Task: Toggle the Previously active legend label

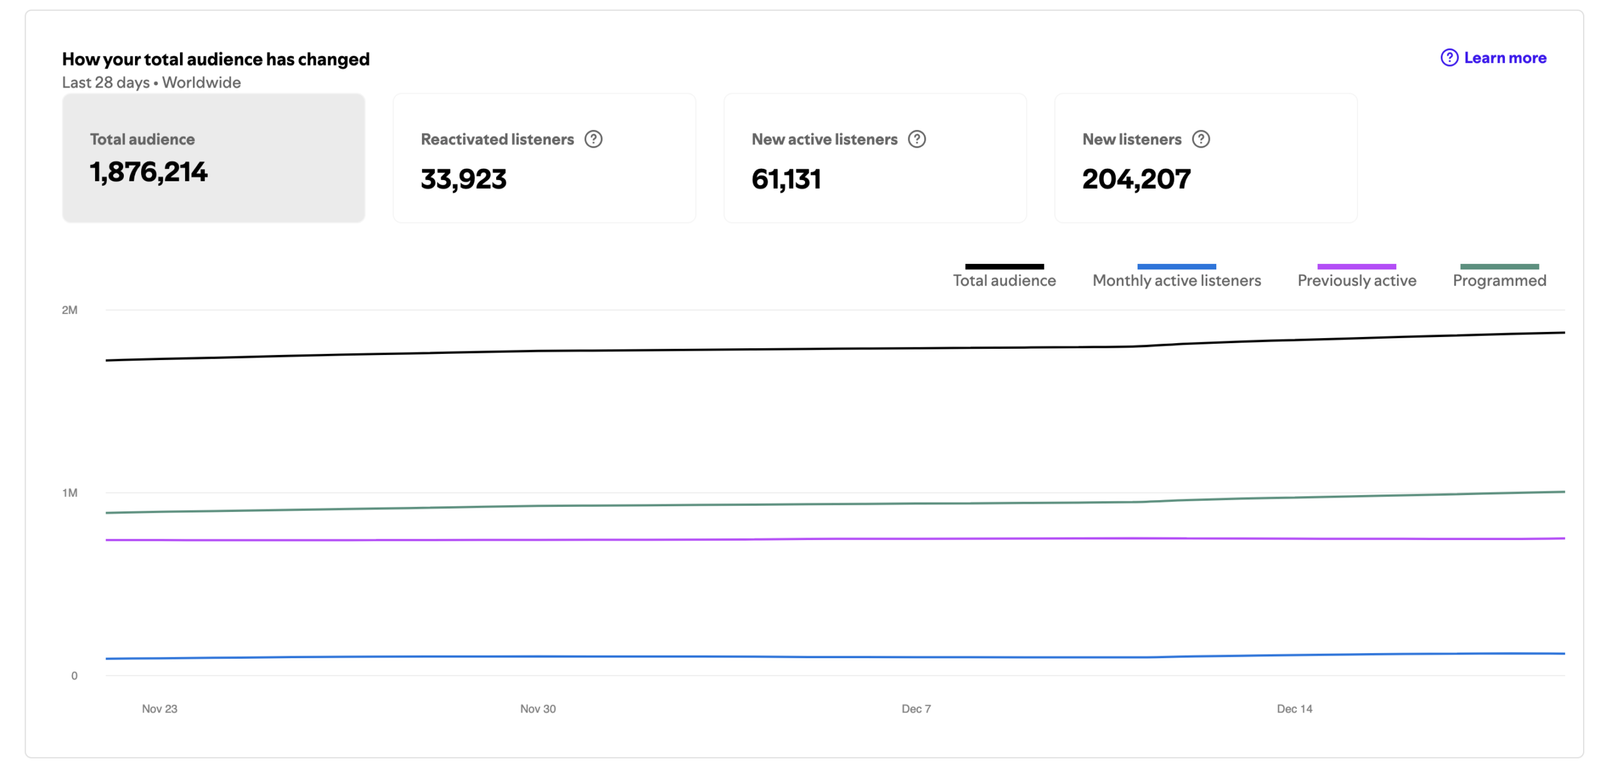Action: [1356, 281]
